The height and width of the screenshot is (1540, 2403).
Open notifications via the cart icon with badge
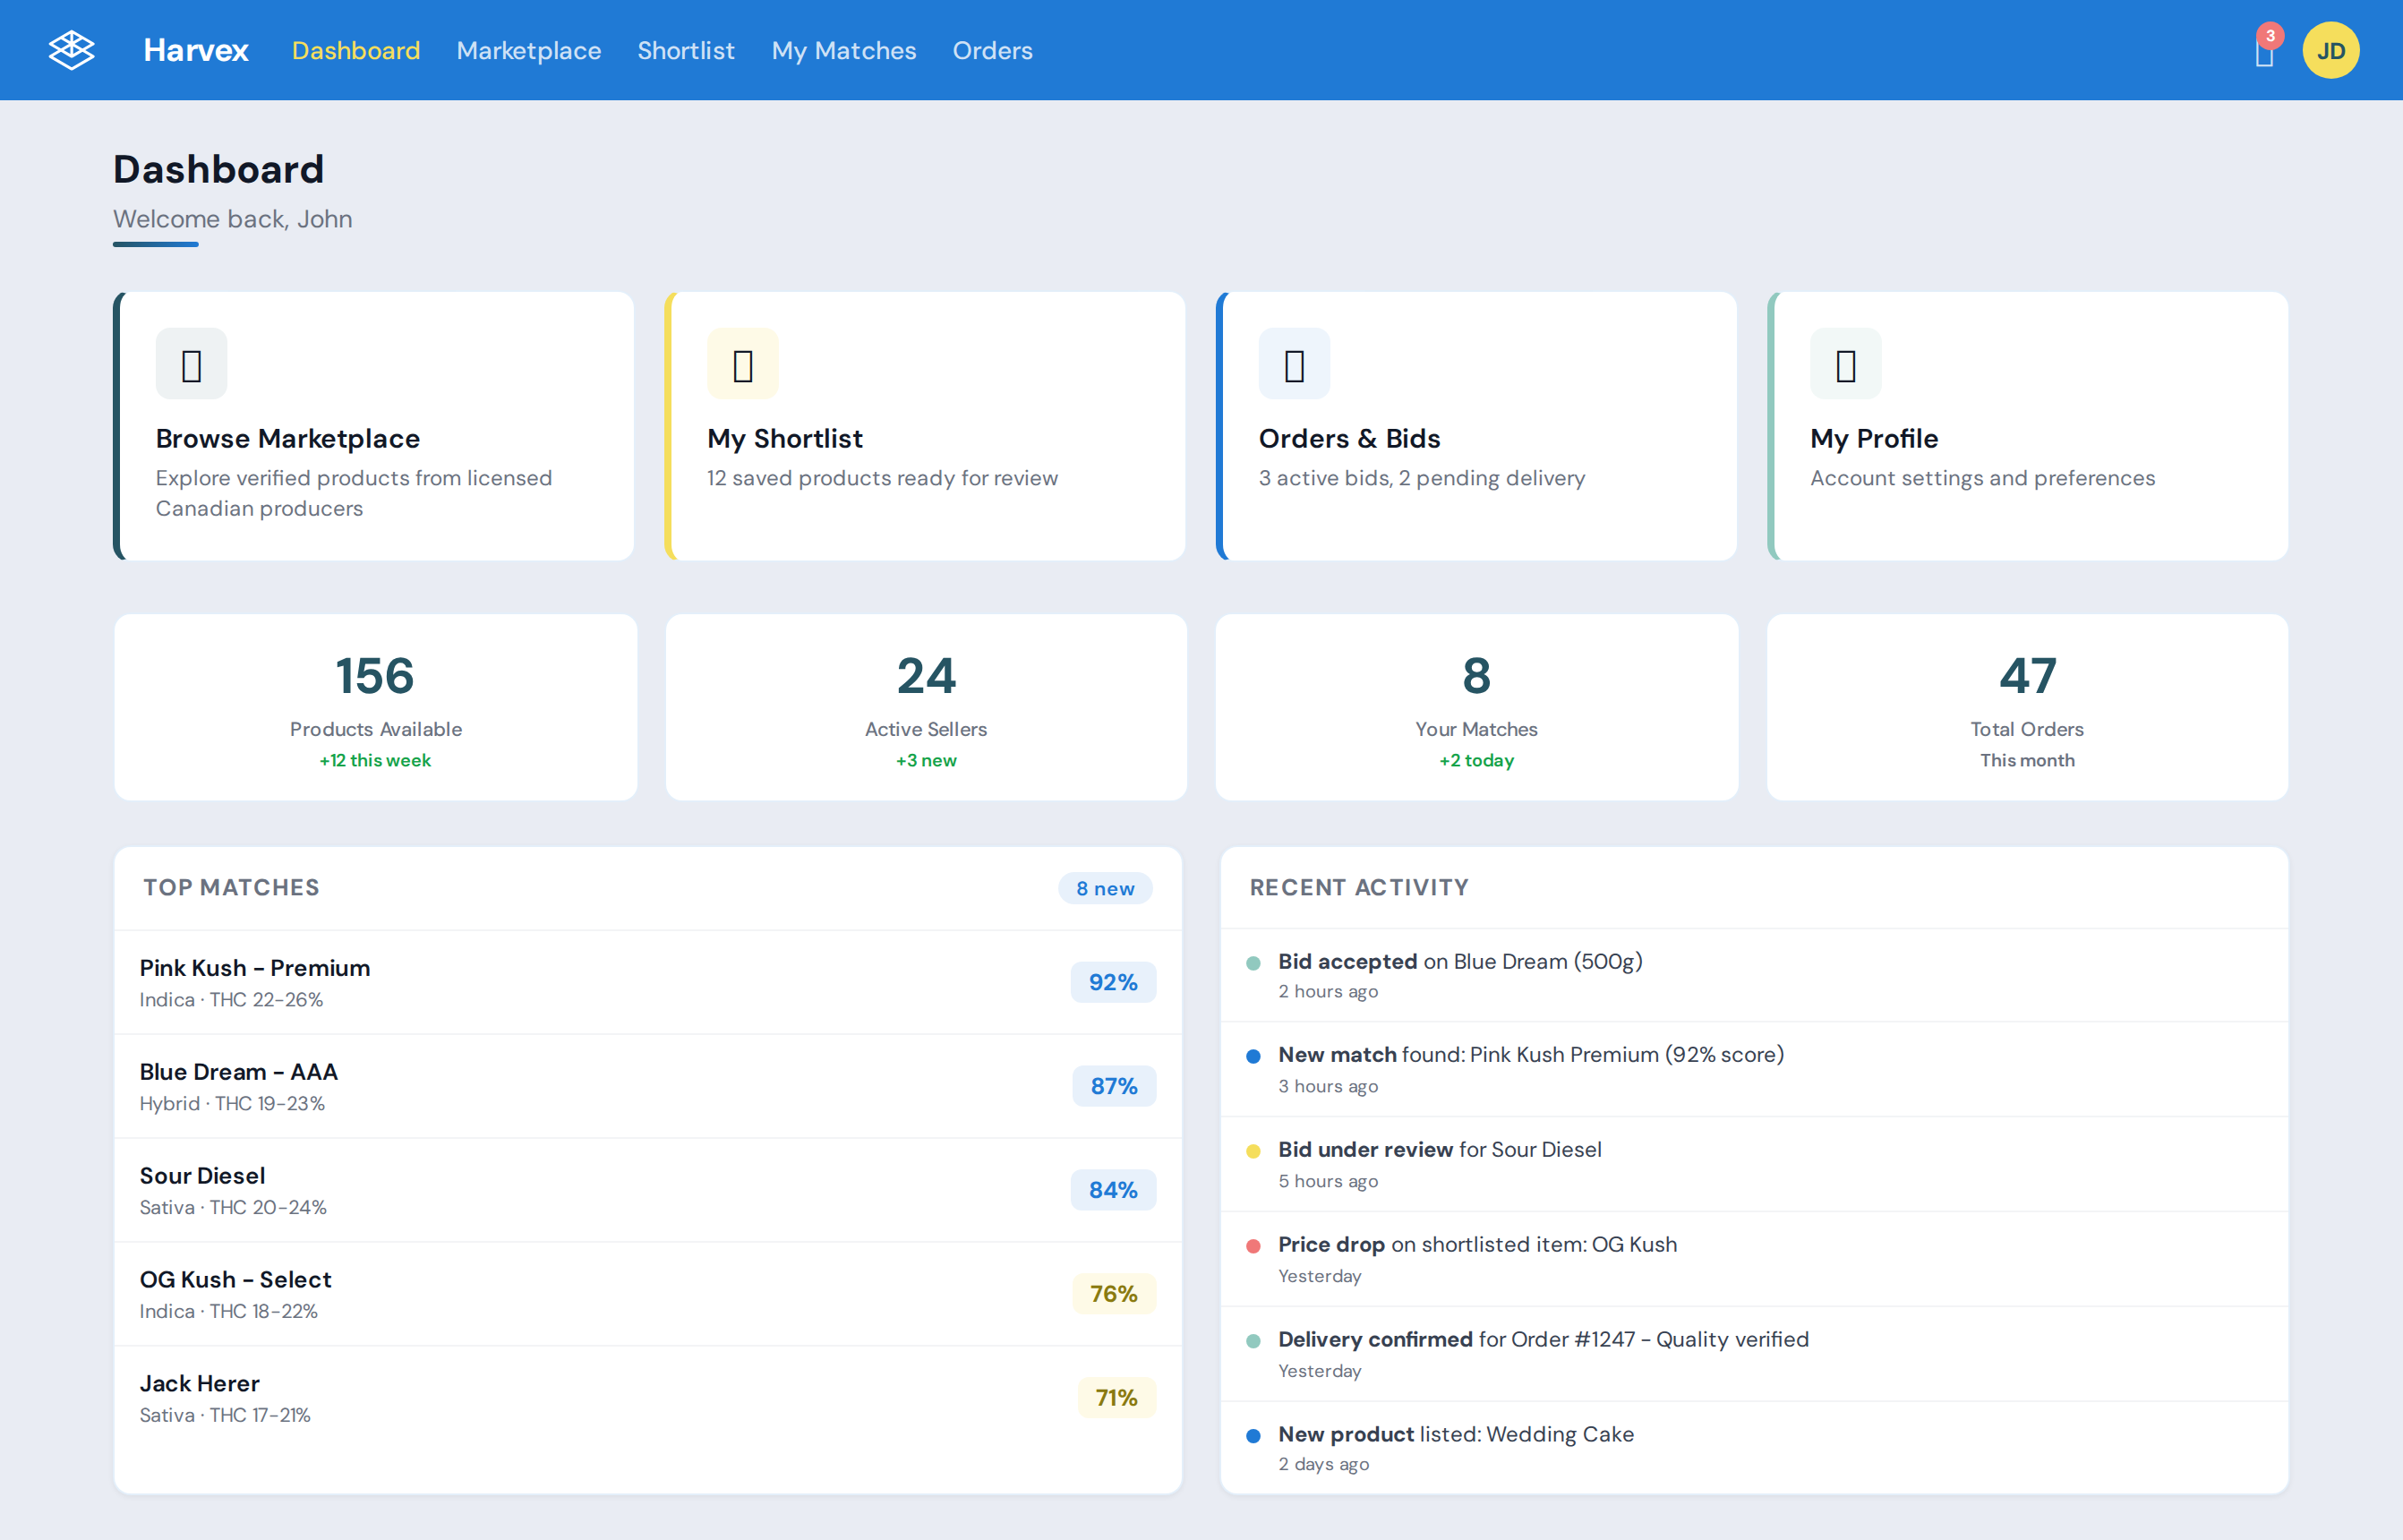click(2263, 55)
